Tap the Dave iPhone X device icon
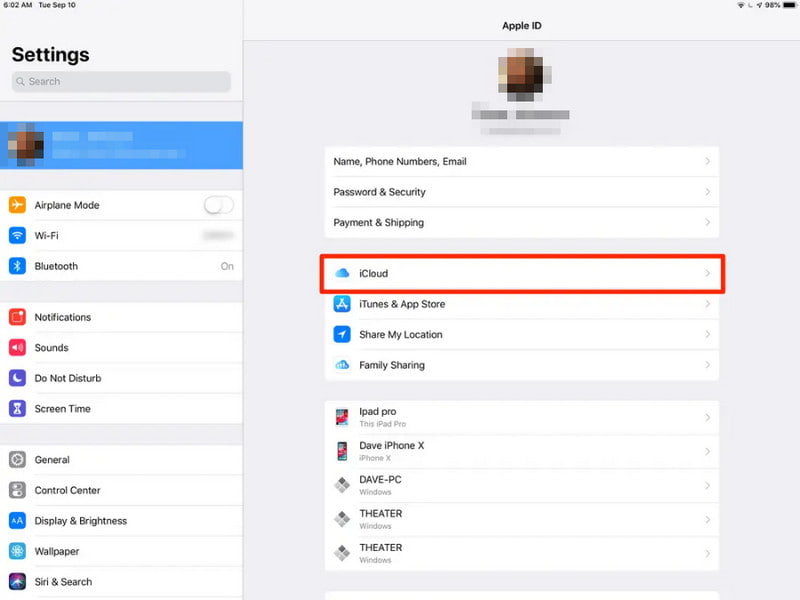The width and height of the screenshot is (800, 600). [342, 452]
